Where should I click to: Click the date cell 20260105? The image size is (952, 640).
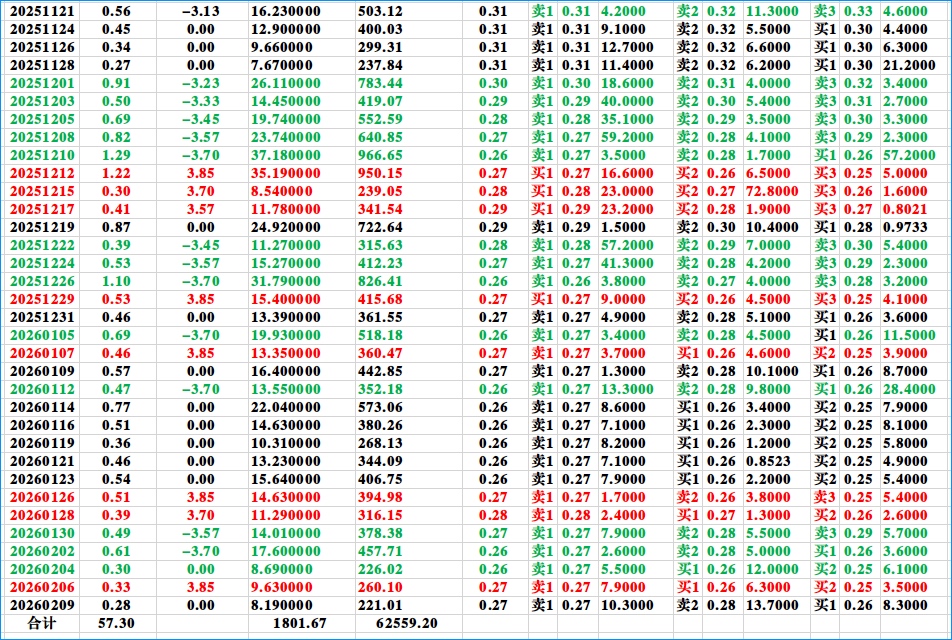point(42,335)
